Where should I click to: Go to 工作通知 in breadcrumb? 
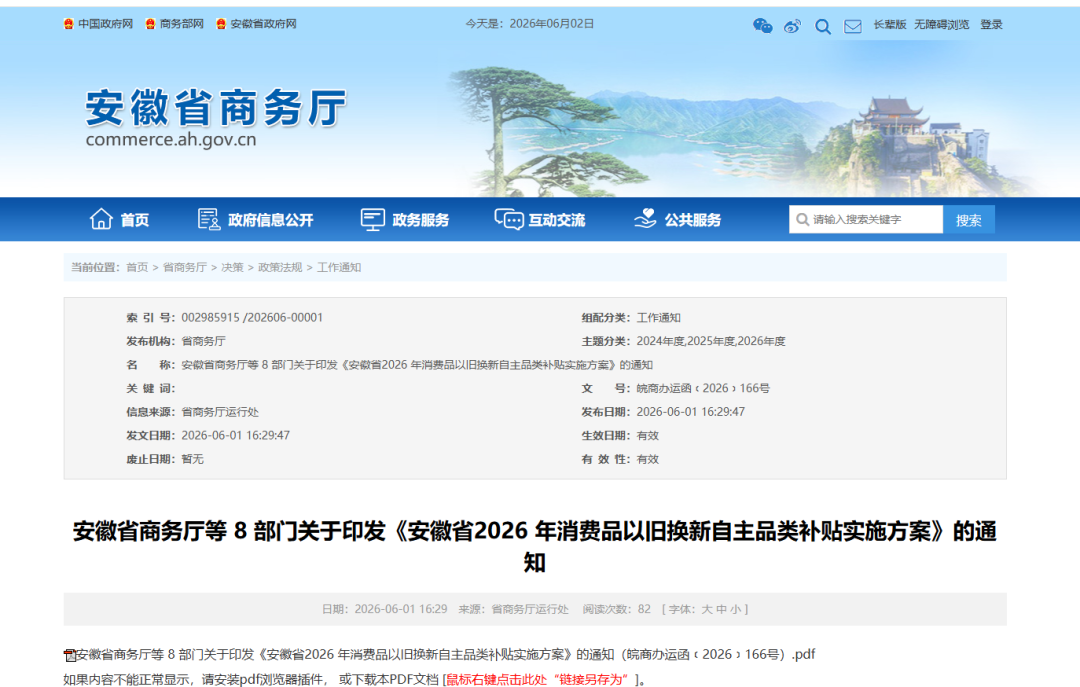point(339,267)
